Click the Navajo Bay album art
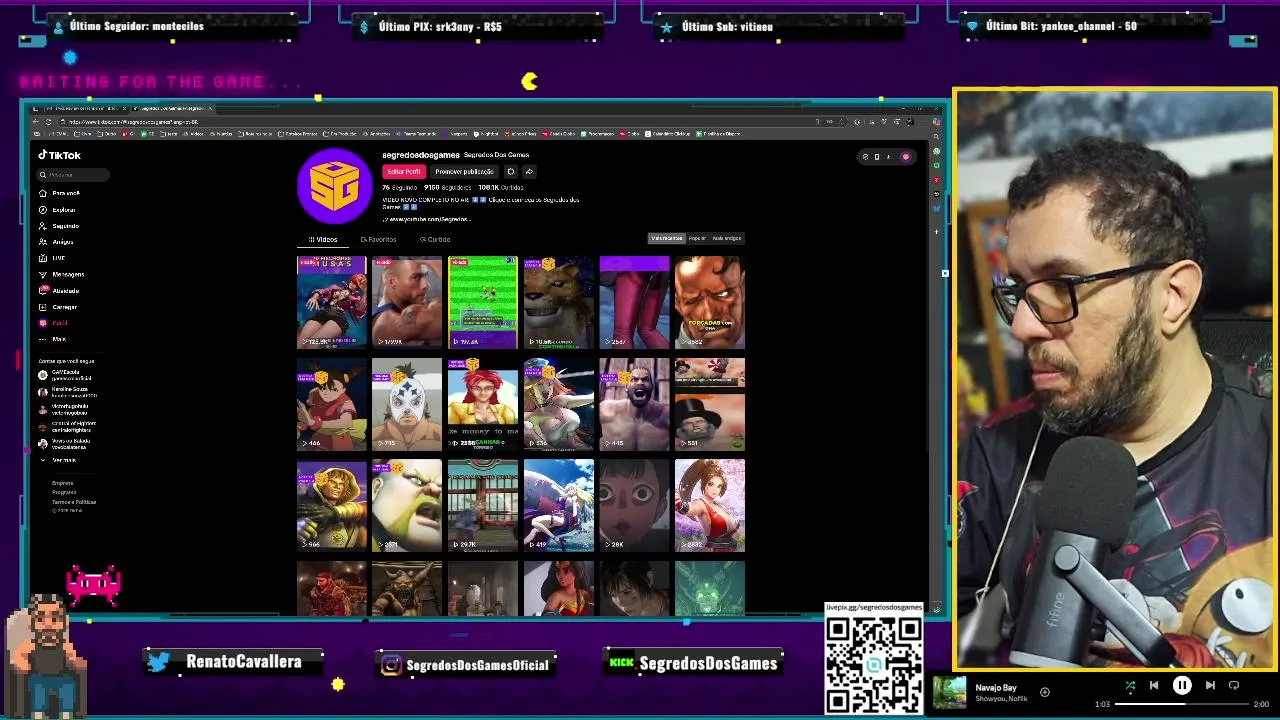The height and width of the screenshot is (720, 1280). click(x=950, y=693)
